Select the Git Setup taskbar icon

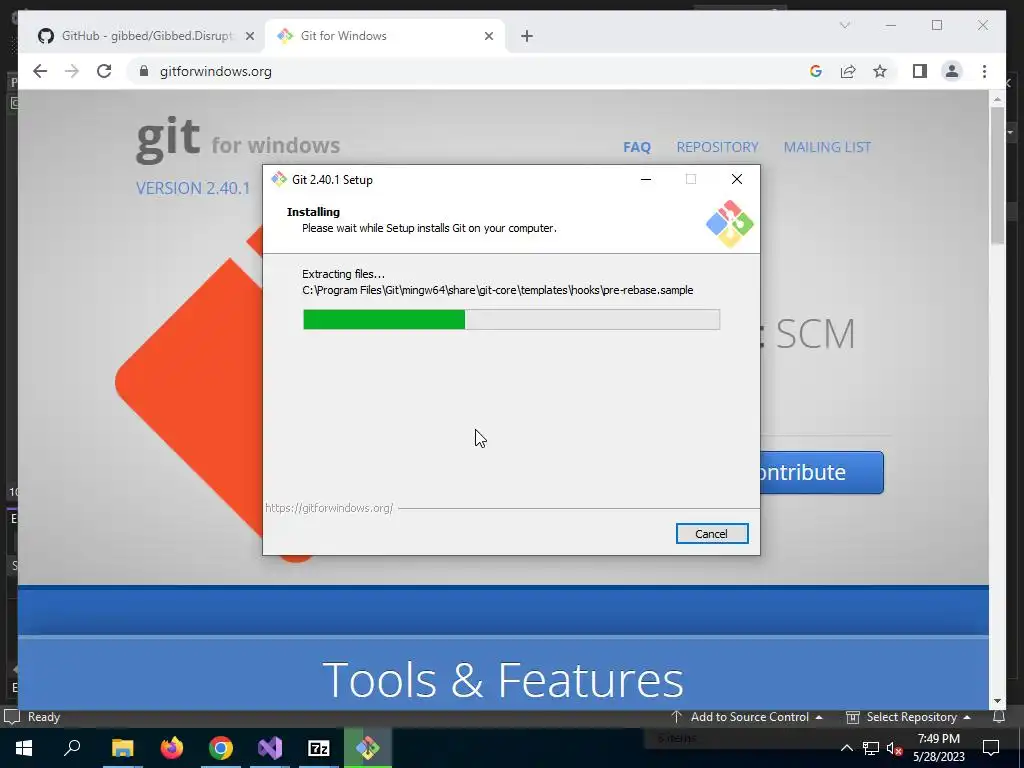pyautogui.click(x=368, y=748)
